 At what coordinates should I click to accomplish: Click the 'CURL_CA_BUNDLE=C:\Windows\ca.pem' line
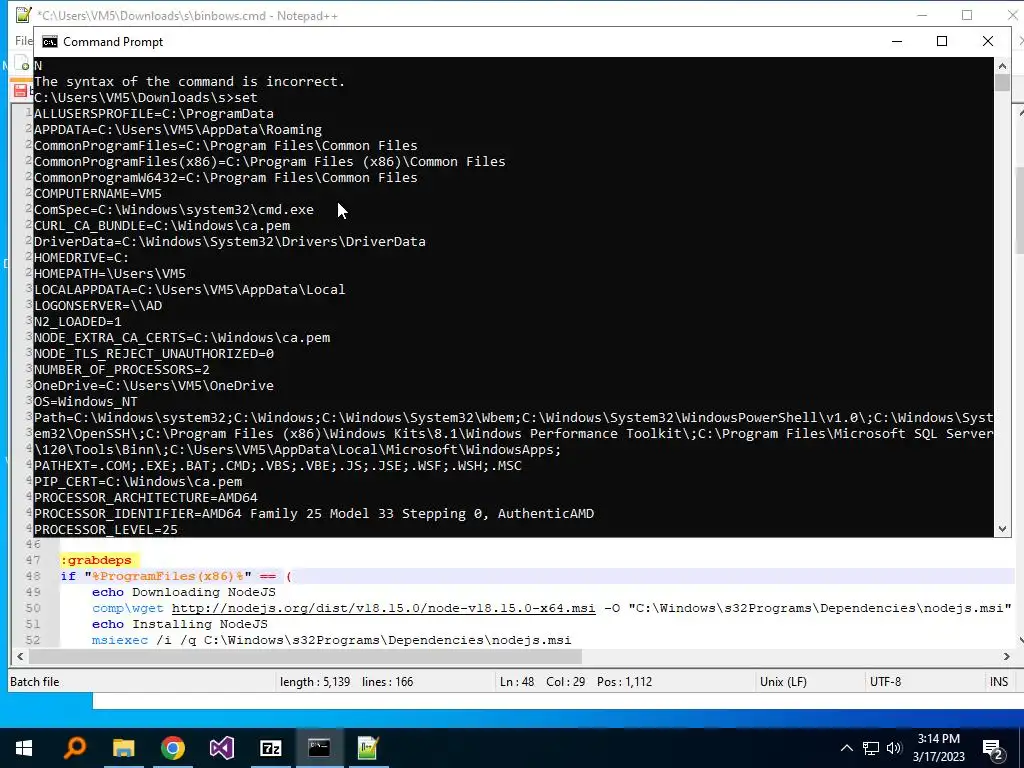click(x=162, y=225)
